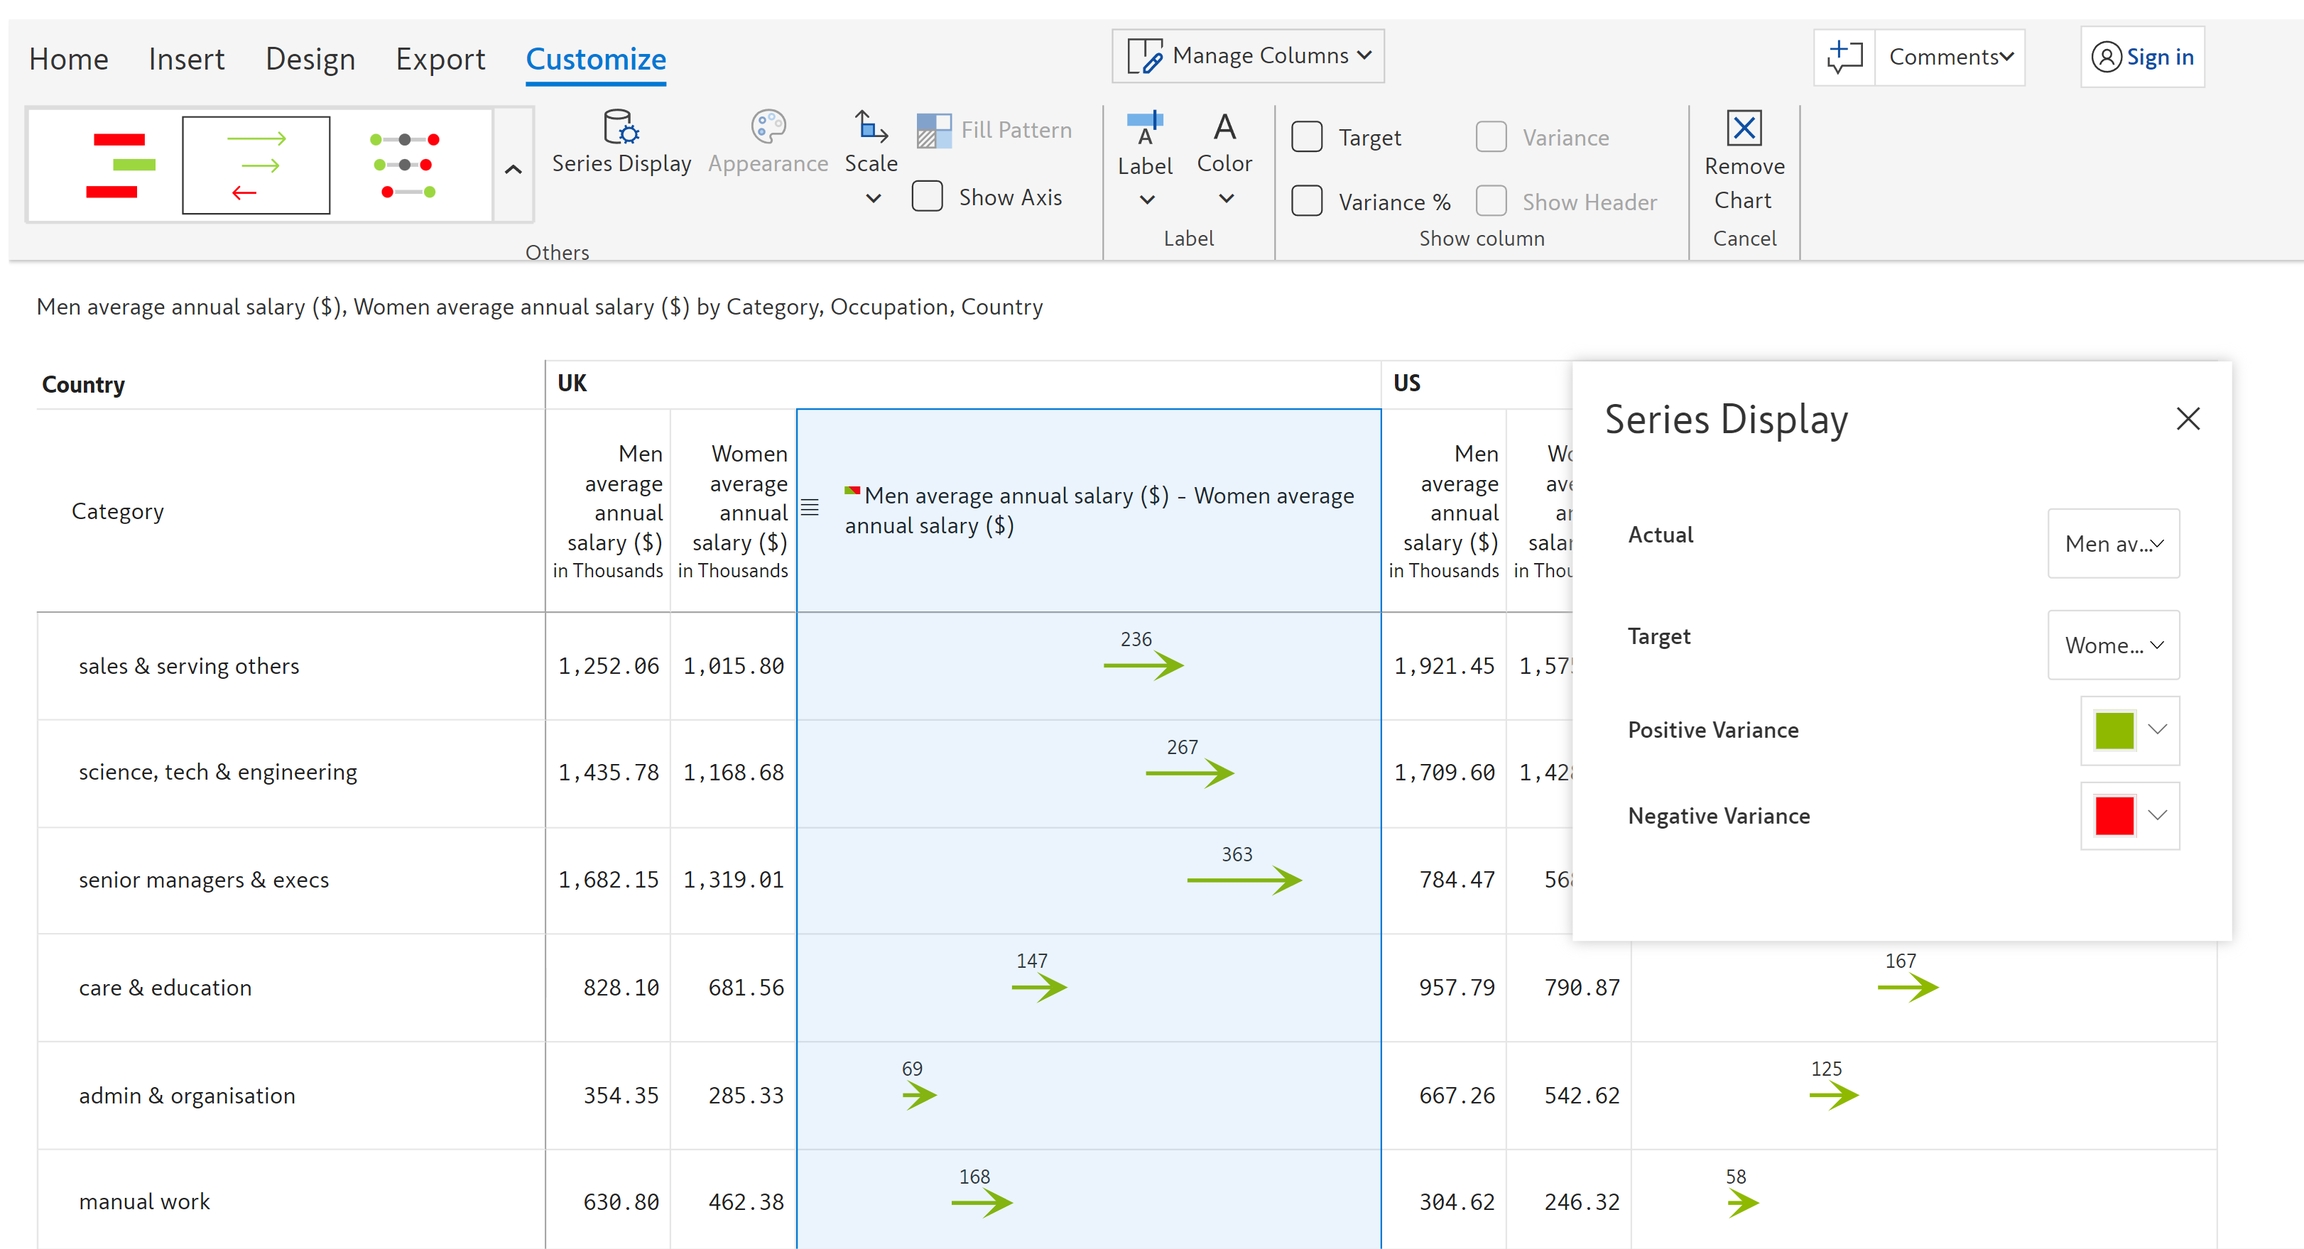Open the Export tab

[440, 59]
